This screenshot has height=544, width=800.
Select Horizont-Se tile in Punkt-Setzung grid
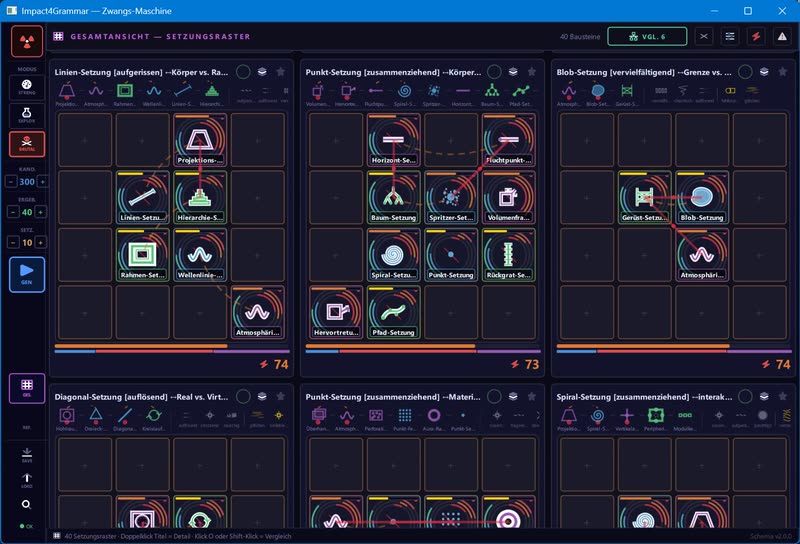[393, 140]
